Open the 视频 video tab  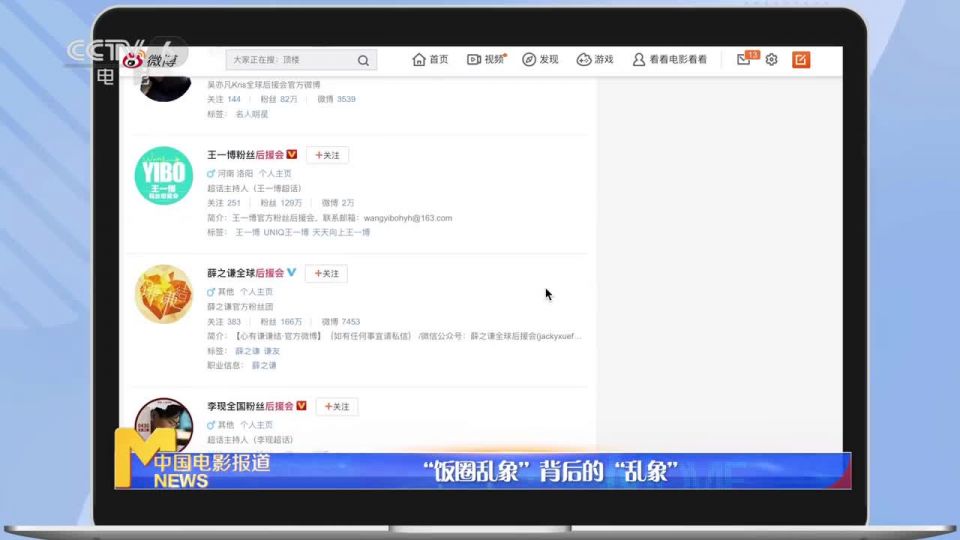(x=486, y=60)
